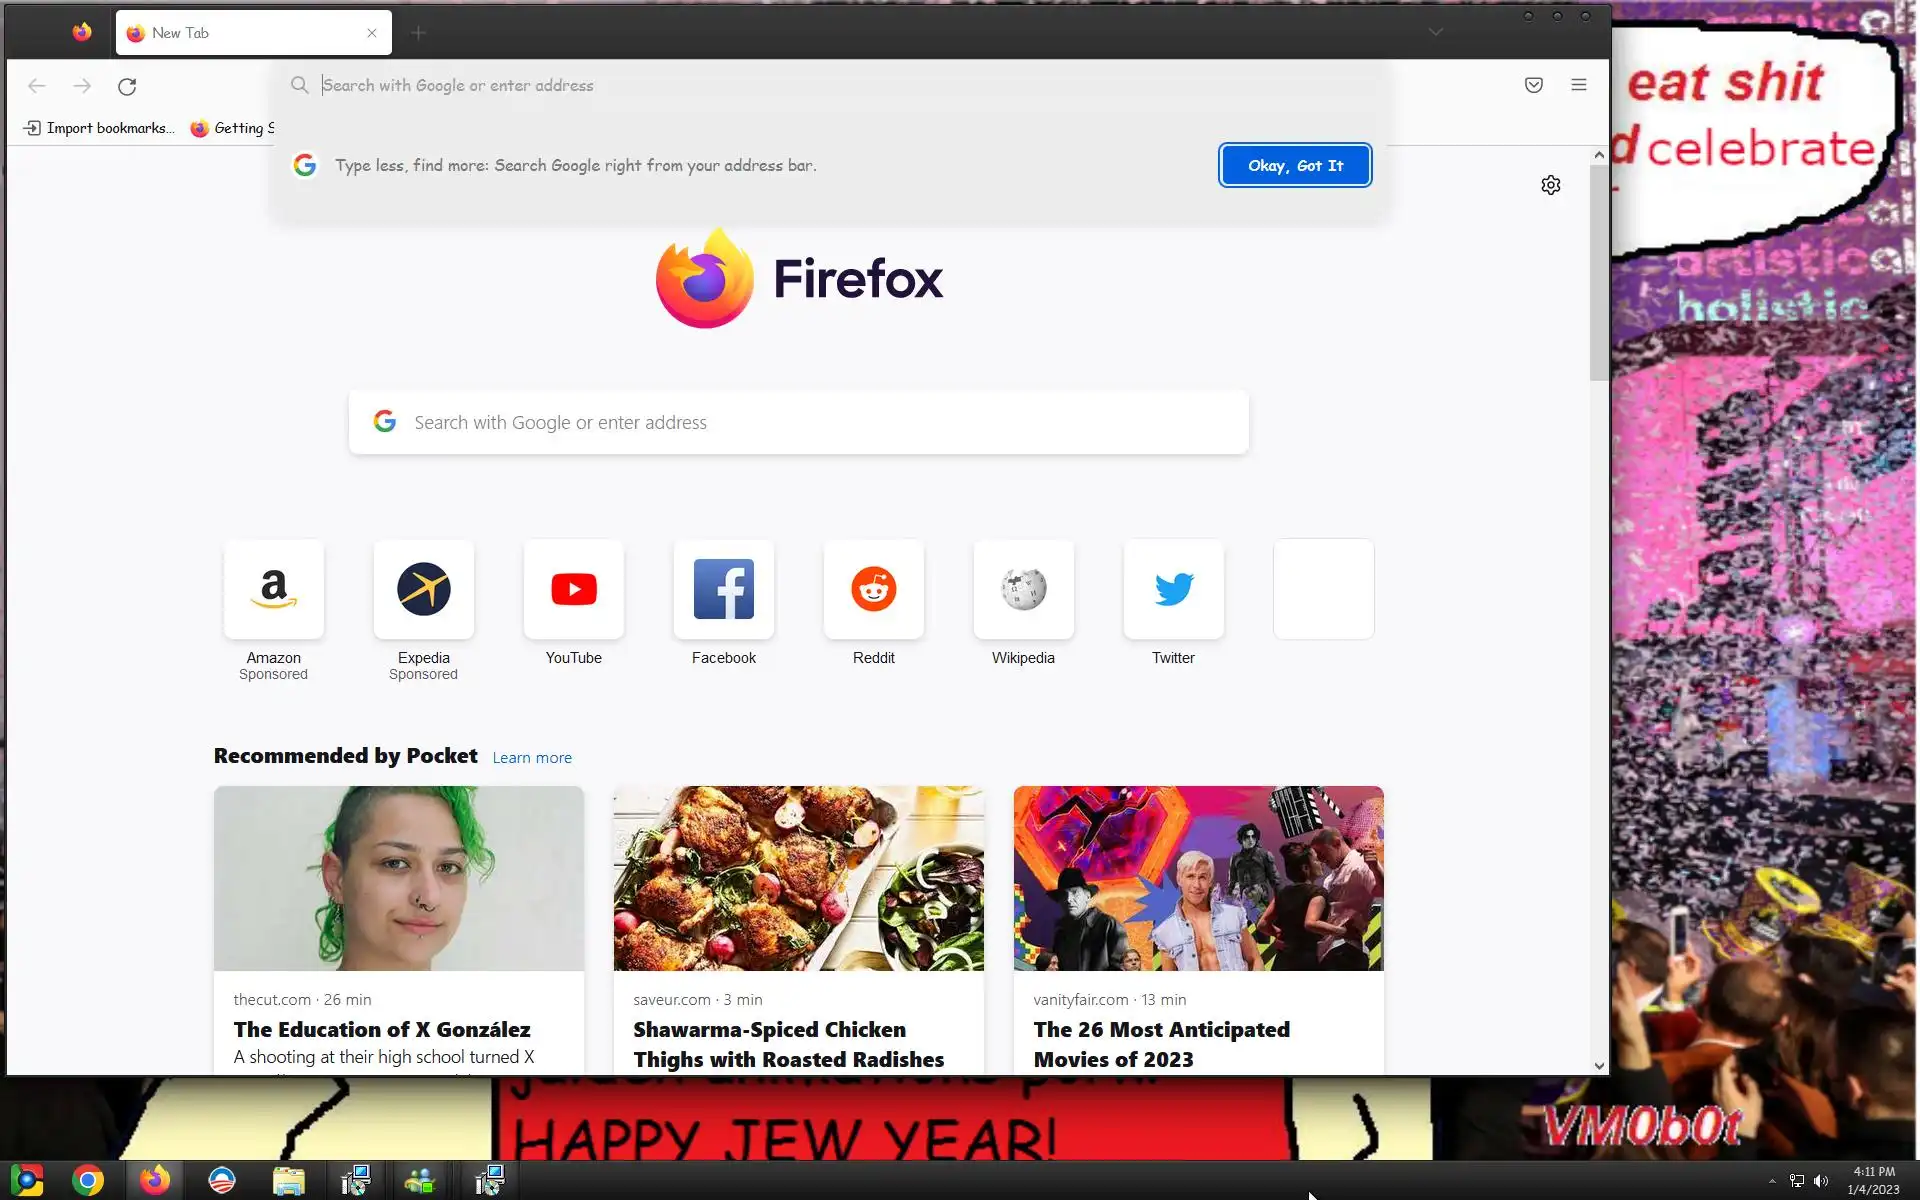Launch Chrome from the taskbar
1920x1200 pixels.
(88, 1181)
